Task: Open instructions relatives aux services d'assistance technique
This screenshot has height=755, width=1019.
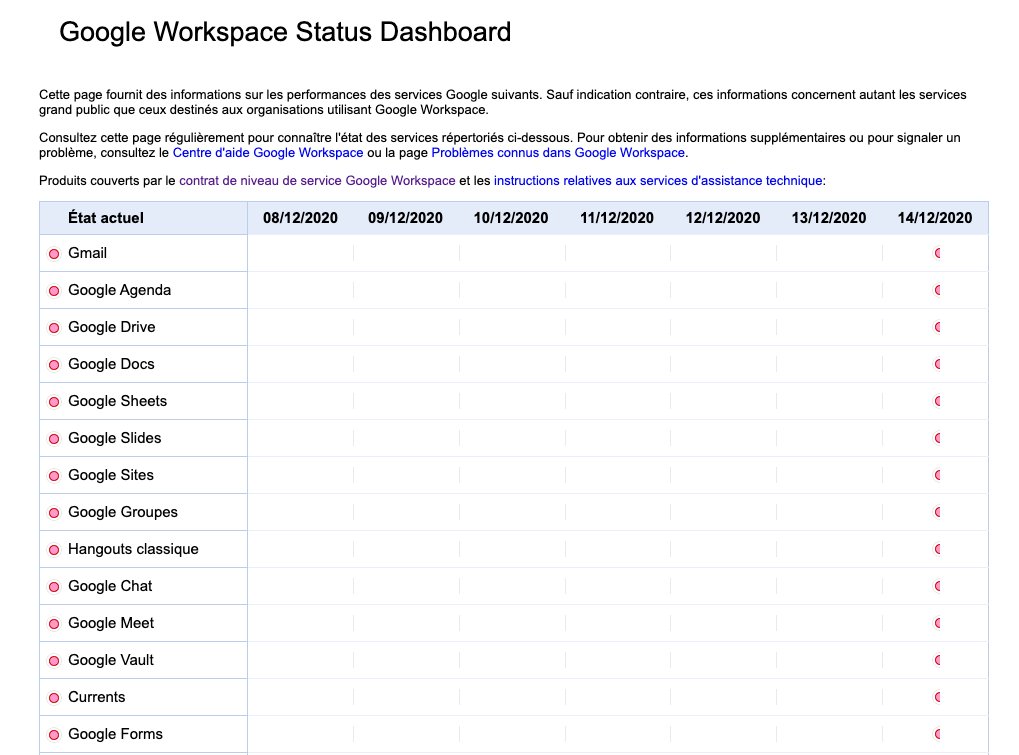Action: 658,181
